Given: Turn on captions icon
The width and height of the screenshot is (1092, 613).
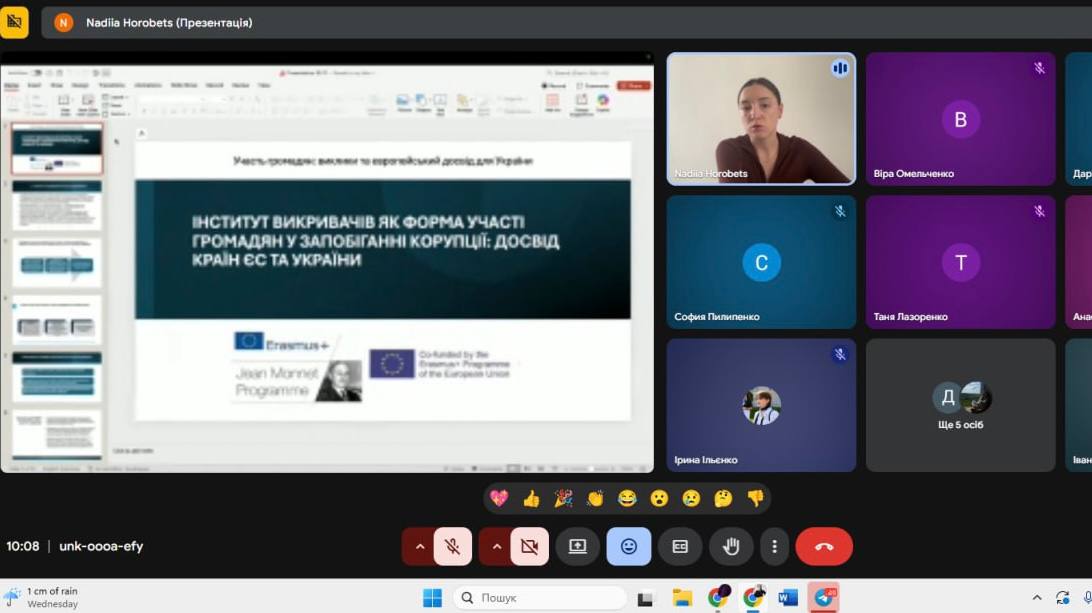Looking at the screenshot, I should tap(680, 546).
